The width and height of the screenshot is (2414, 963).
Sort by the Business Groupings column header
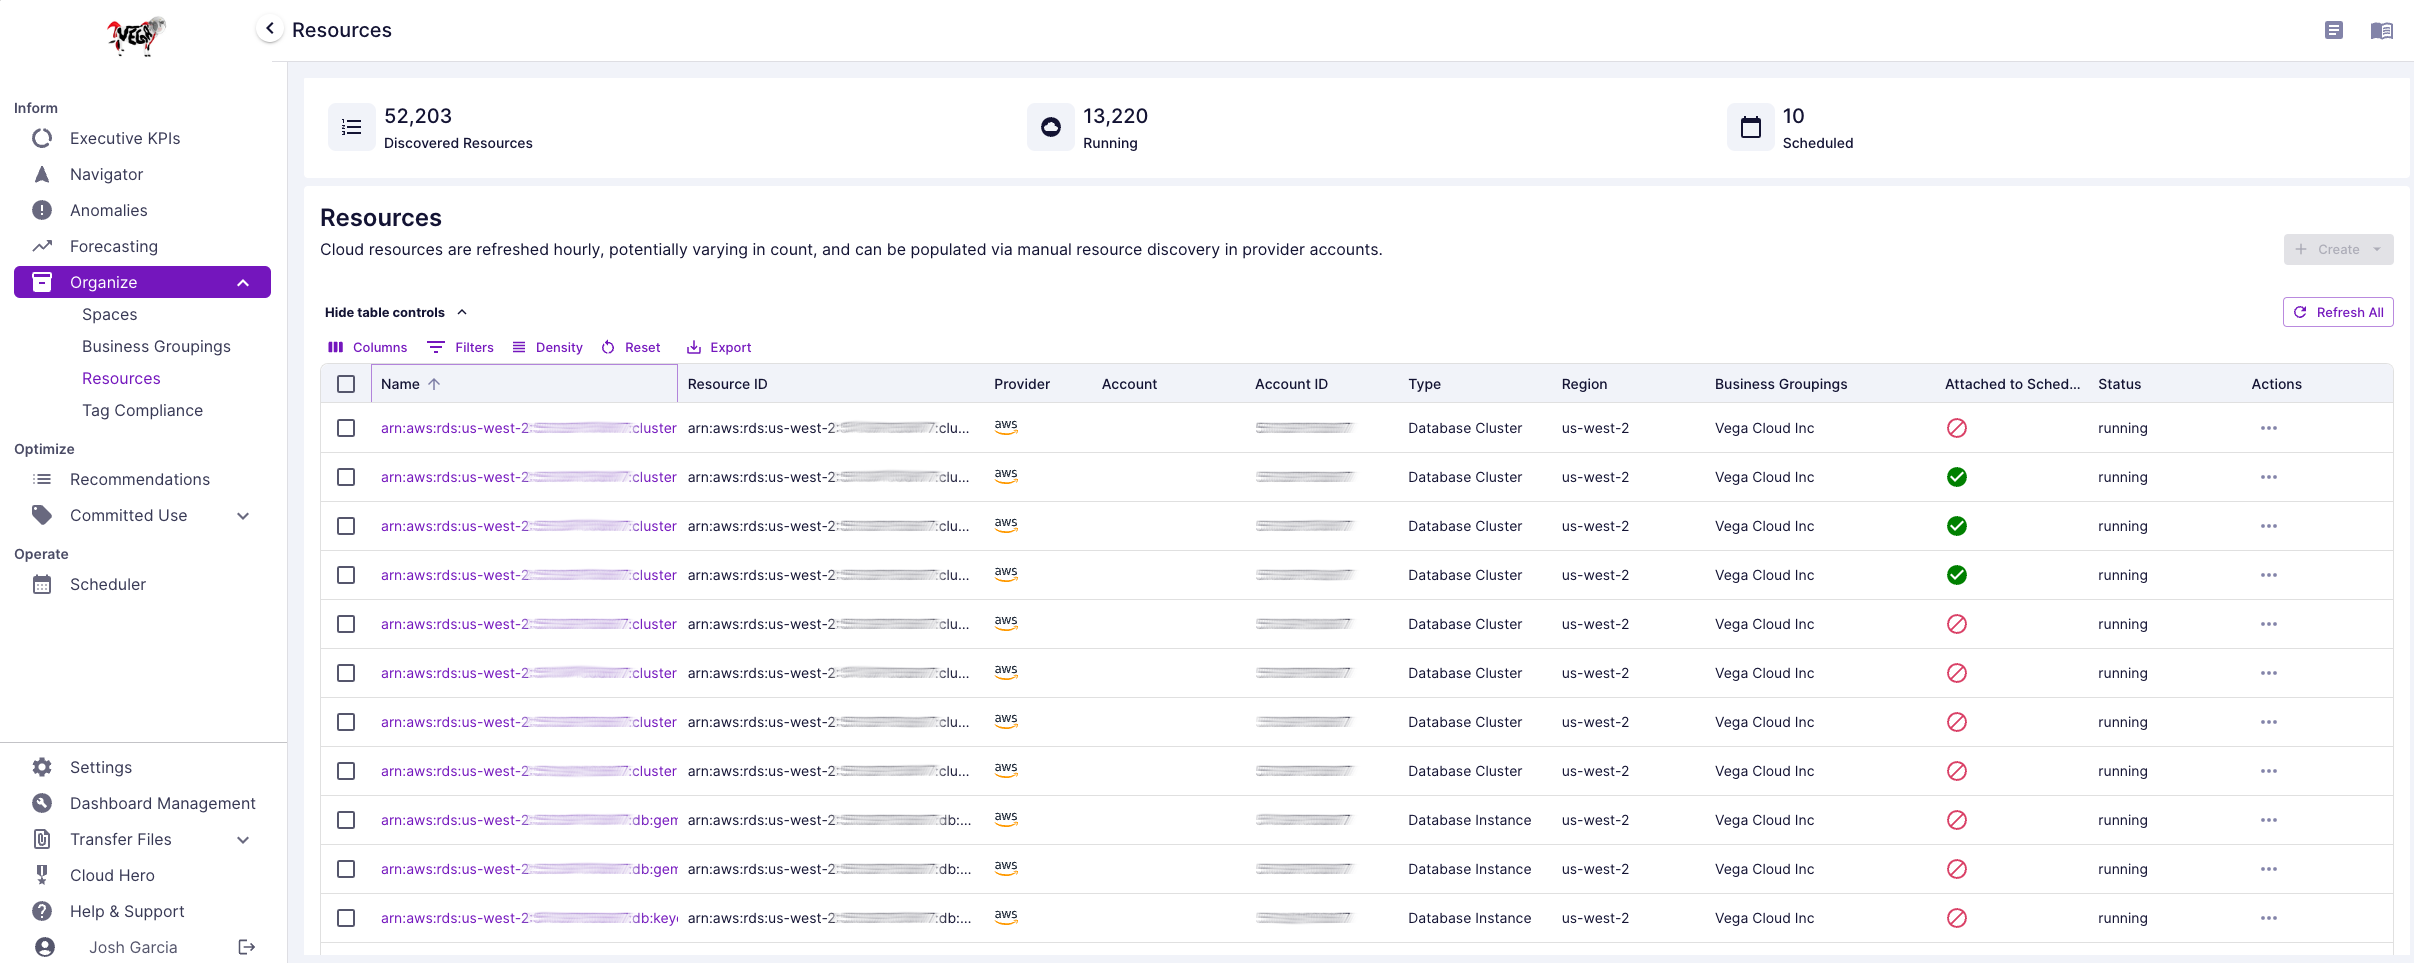(1781, 384)
